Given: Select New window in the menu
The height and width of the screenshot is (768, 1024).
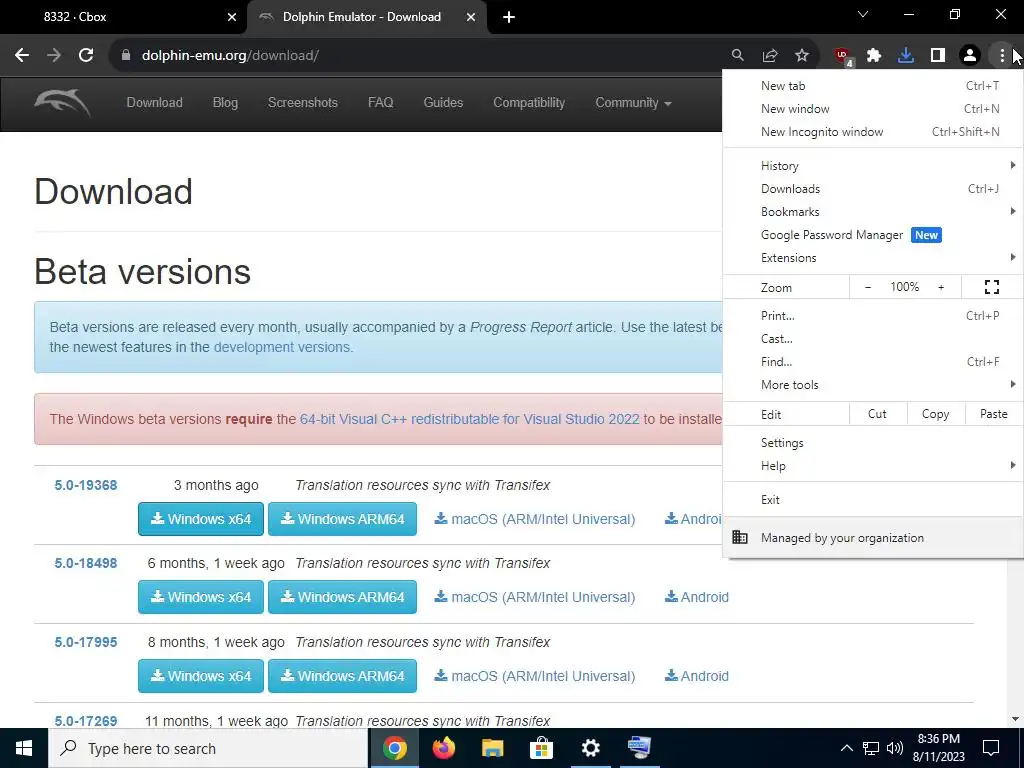Looking at the screenshot, I should tap(873, 108).
